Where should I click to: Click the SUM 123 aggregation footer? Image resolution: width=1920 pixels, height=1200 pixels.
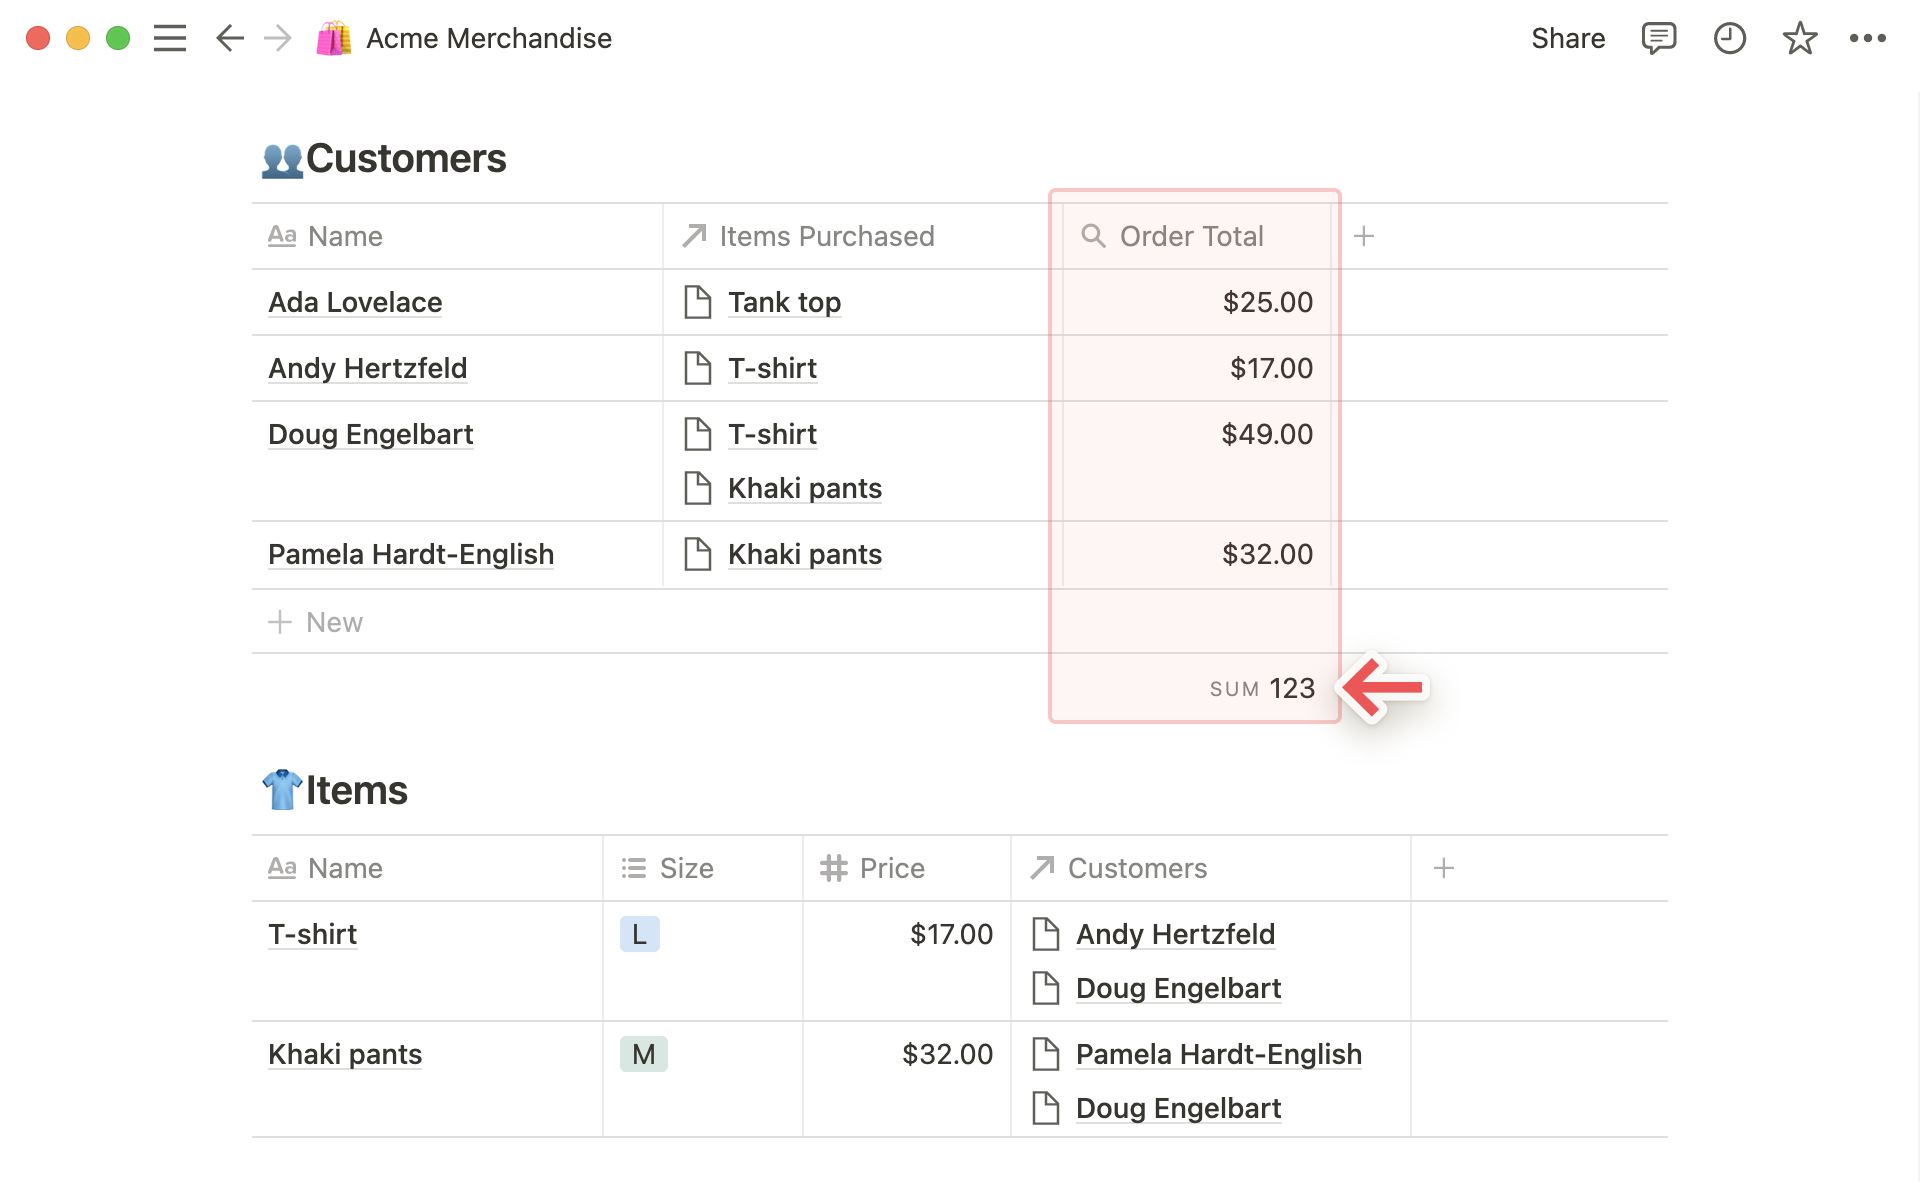1259,687
